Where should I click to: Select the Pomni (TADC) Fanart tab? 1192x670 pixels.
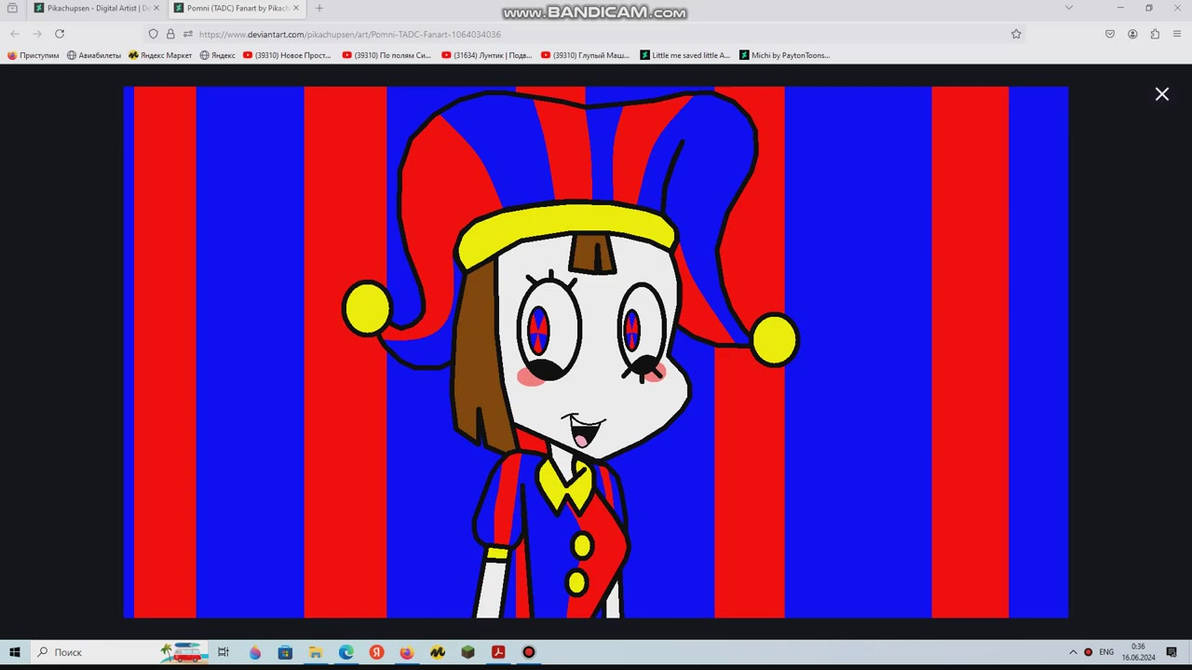pyautogui.click(x=236, y=8)
